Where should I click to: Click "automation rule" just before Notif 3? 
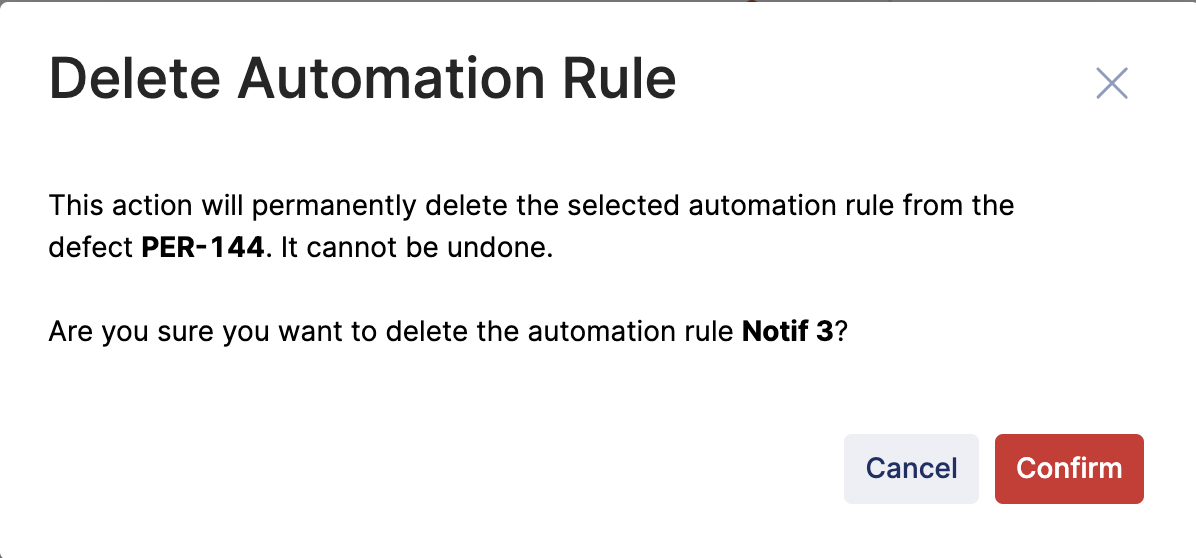tap(632, 332)
